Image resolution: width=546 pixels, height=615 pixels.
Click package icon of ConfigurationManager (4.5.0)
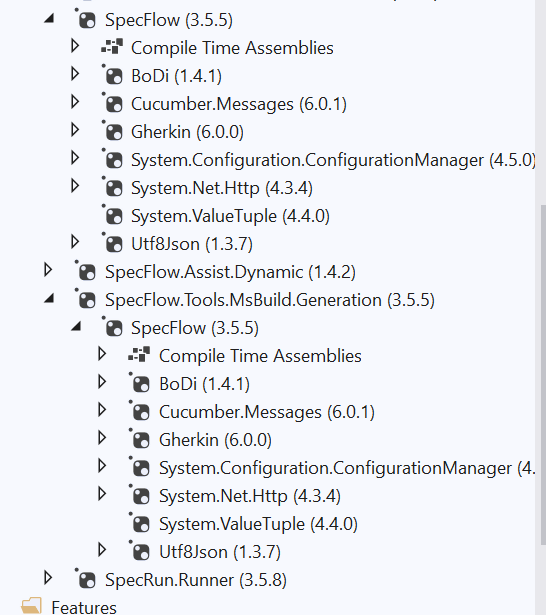tap(113, 160)
